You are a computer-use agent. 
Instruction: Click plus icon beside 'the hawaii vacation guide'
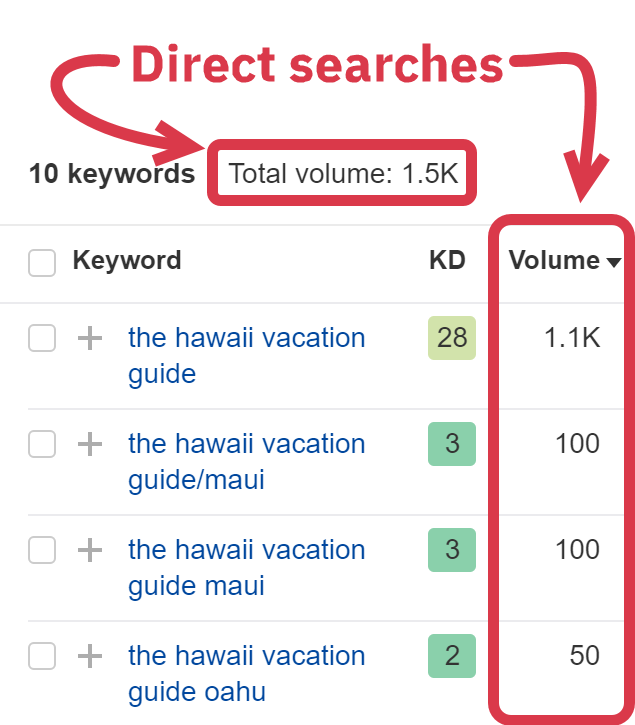coord(90,339)
